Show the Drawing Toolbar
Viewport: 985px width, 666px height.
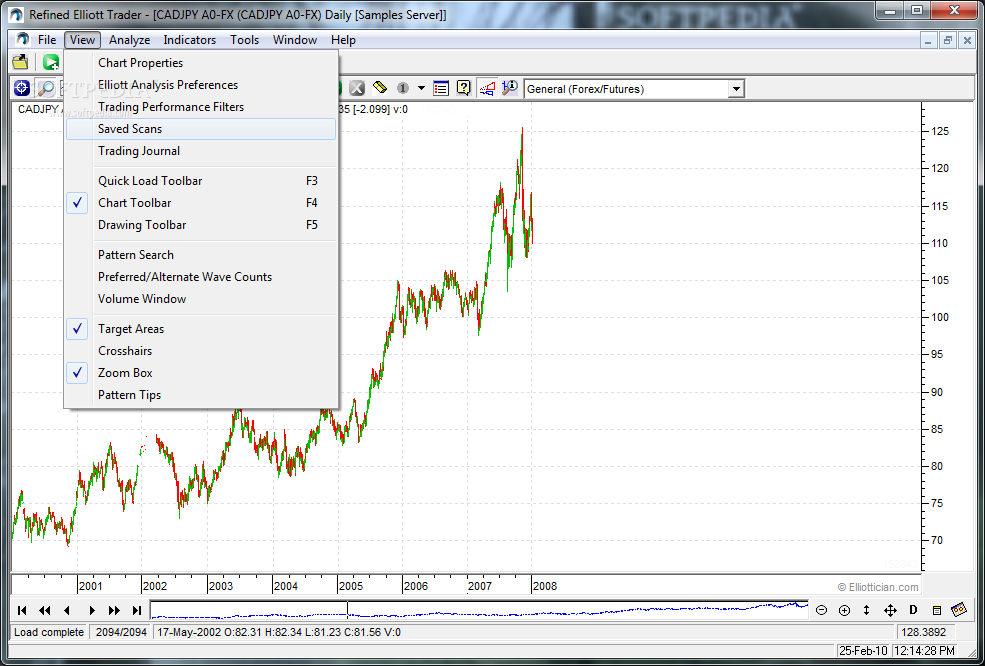pyautogui.click(x=201, y=225)
